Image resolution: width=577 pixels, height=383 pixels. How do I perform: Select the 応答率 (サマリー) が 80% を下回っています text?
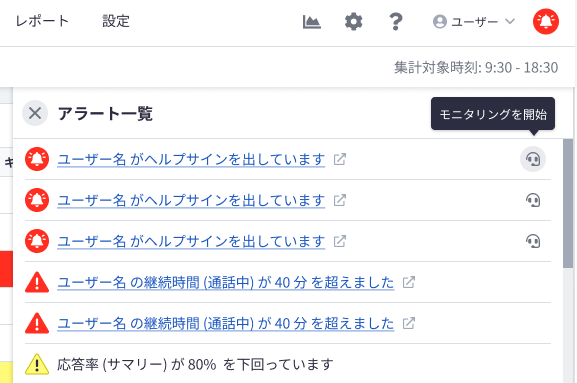195,365
